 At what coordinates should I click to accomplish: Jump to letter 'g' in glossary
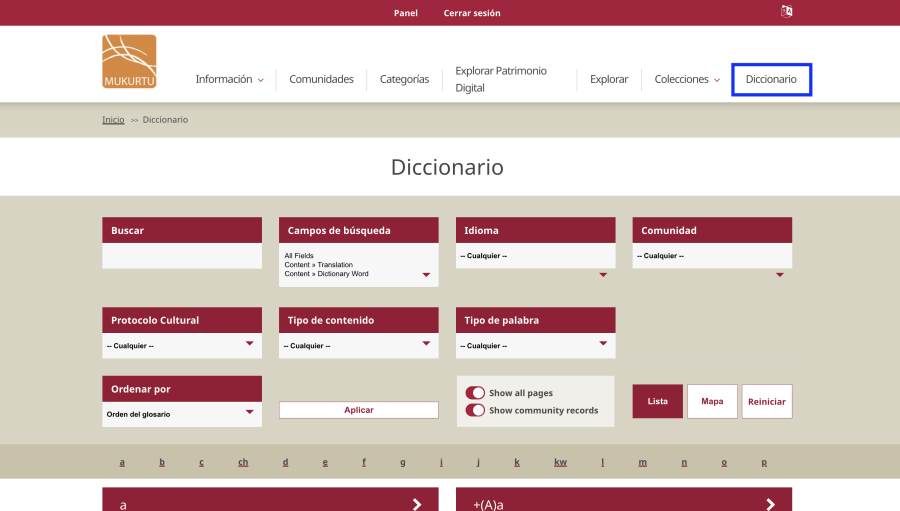click(x=403, y=462)
